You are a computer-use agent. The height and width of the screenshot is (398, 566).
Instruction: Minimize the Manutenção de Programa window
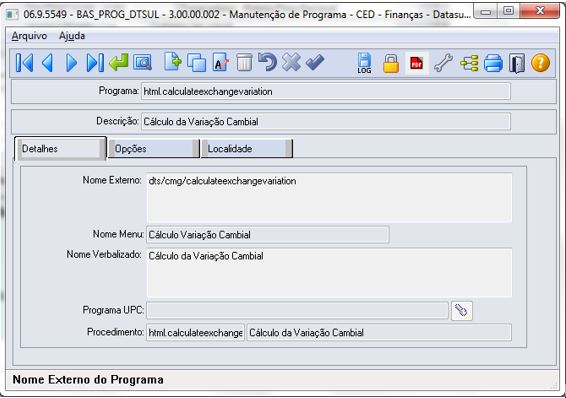[486, 11]
